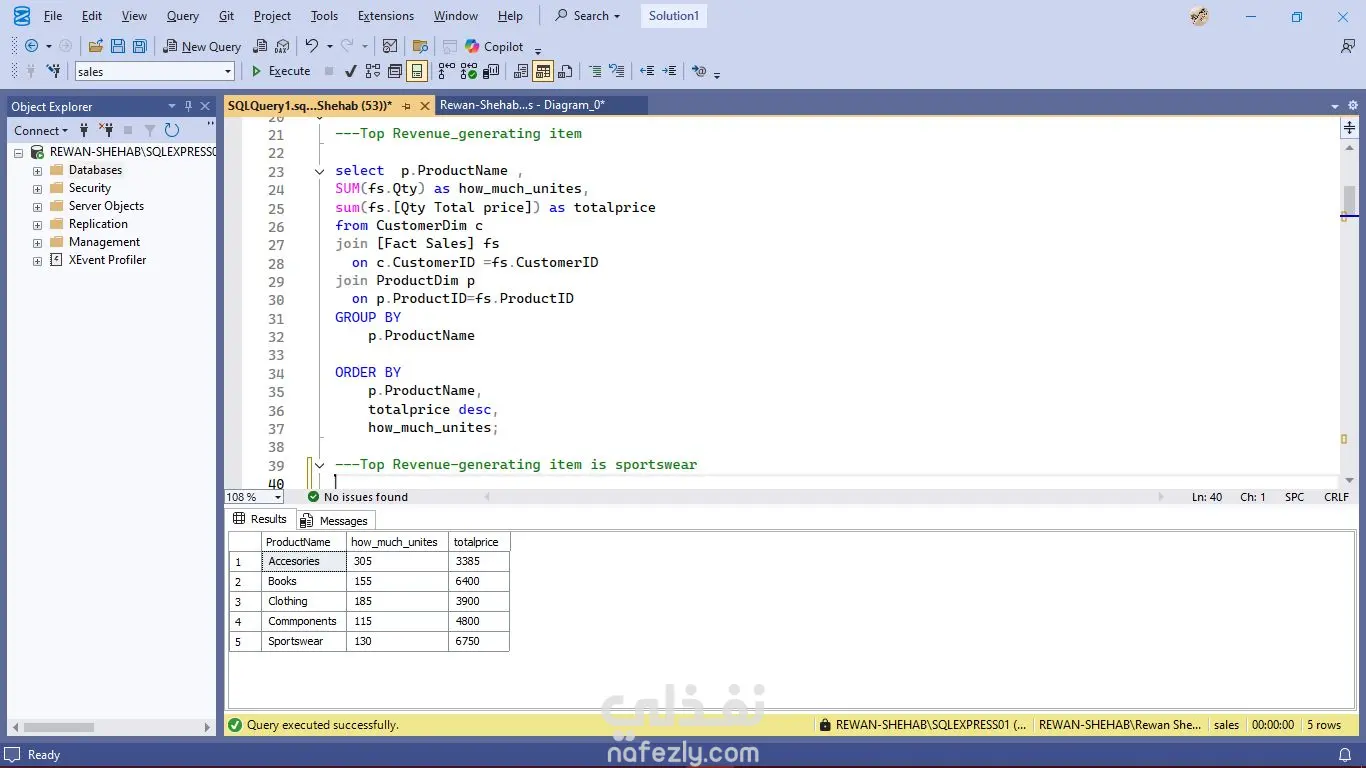Click the Parse checkmark icon in toolbar
The image size is (1366, 768).
[x=350, y=71]
